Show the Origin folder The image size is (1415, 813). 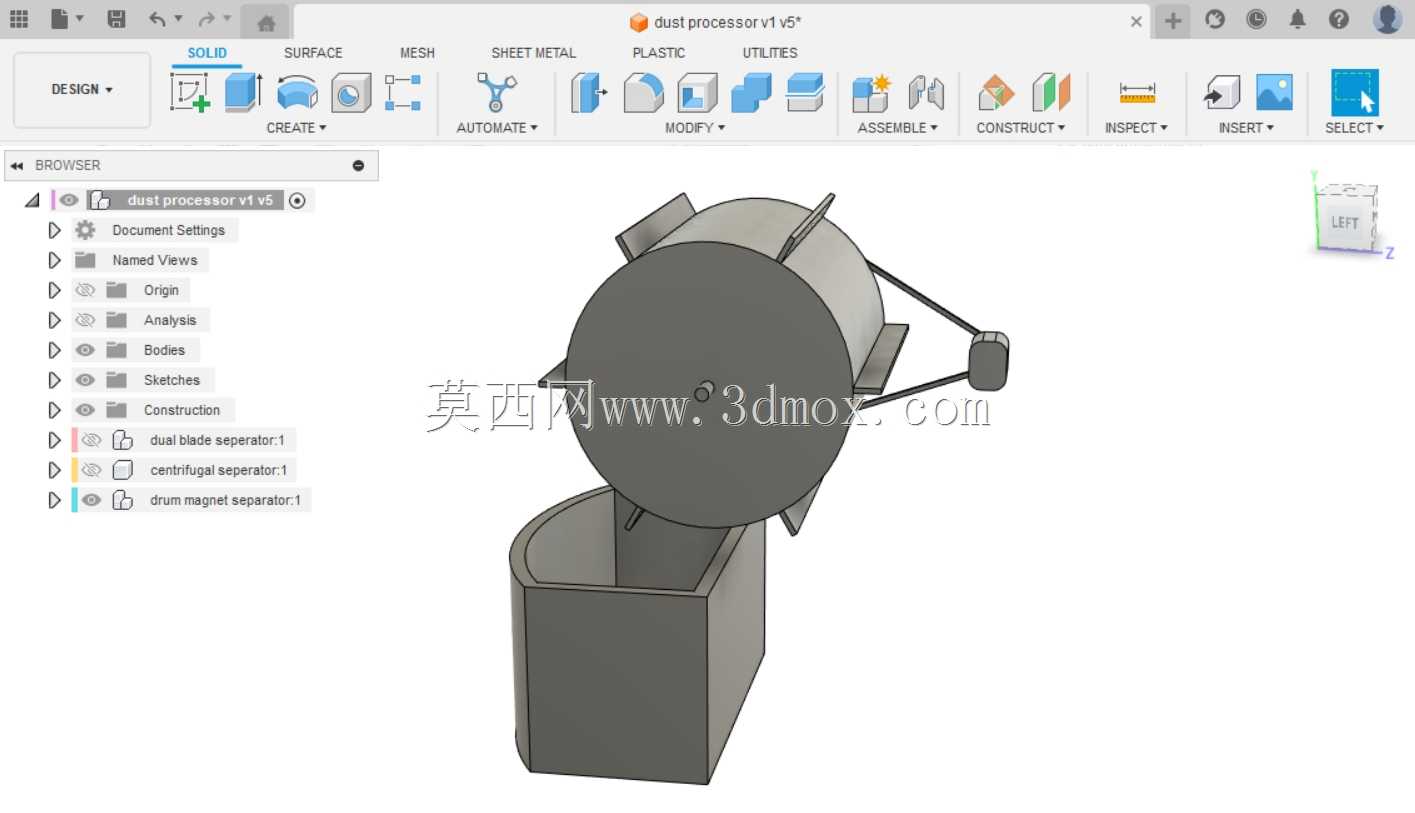coord(86,290)
